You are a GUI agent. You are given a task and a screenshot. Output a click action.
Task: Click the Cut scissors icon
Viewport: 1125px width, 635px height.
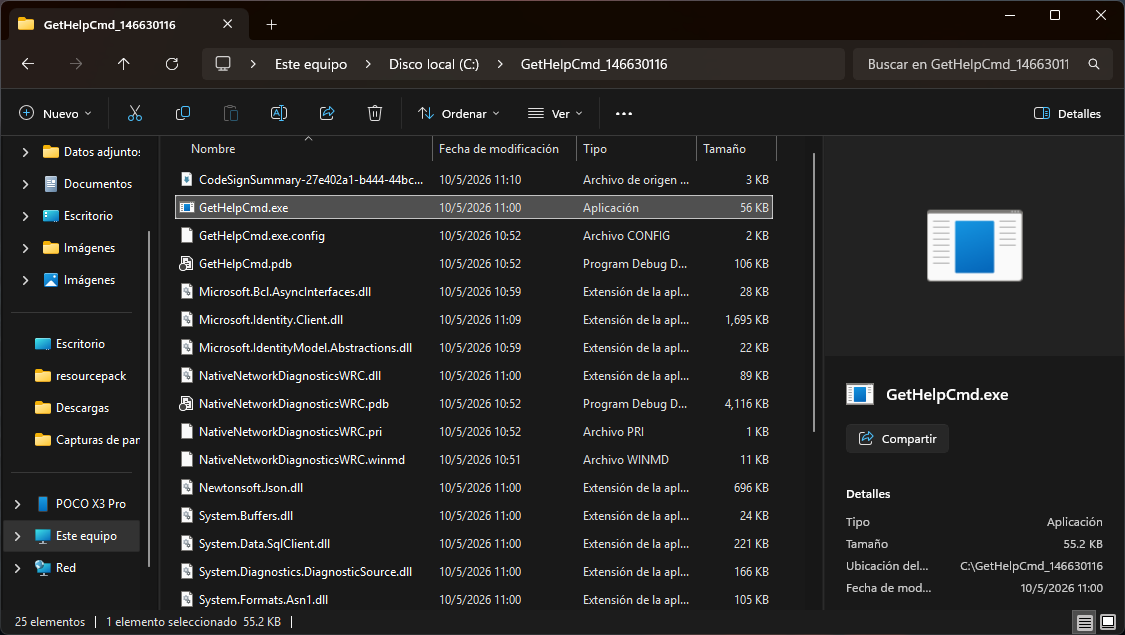point(135,113)
